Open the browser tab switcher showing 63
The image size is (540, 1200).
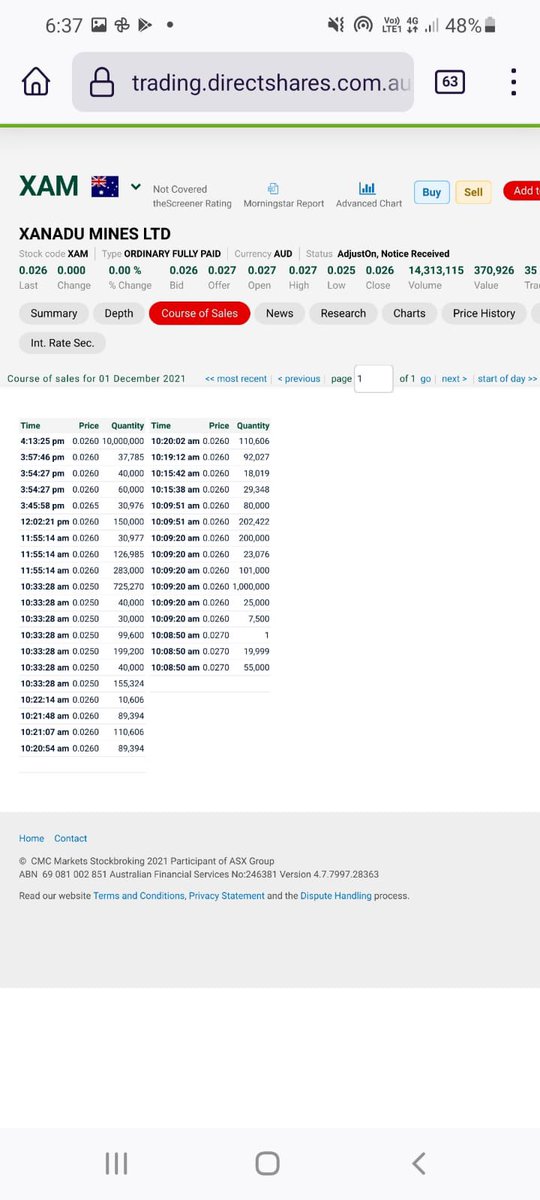450,82
